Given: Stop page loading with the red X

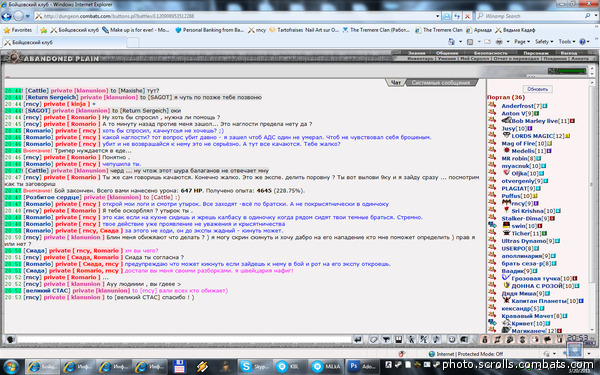Looking at the screenshot, I should click(x=467, y=16).
